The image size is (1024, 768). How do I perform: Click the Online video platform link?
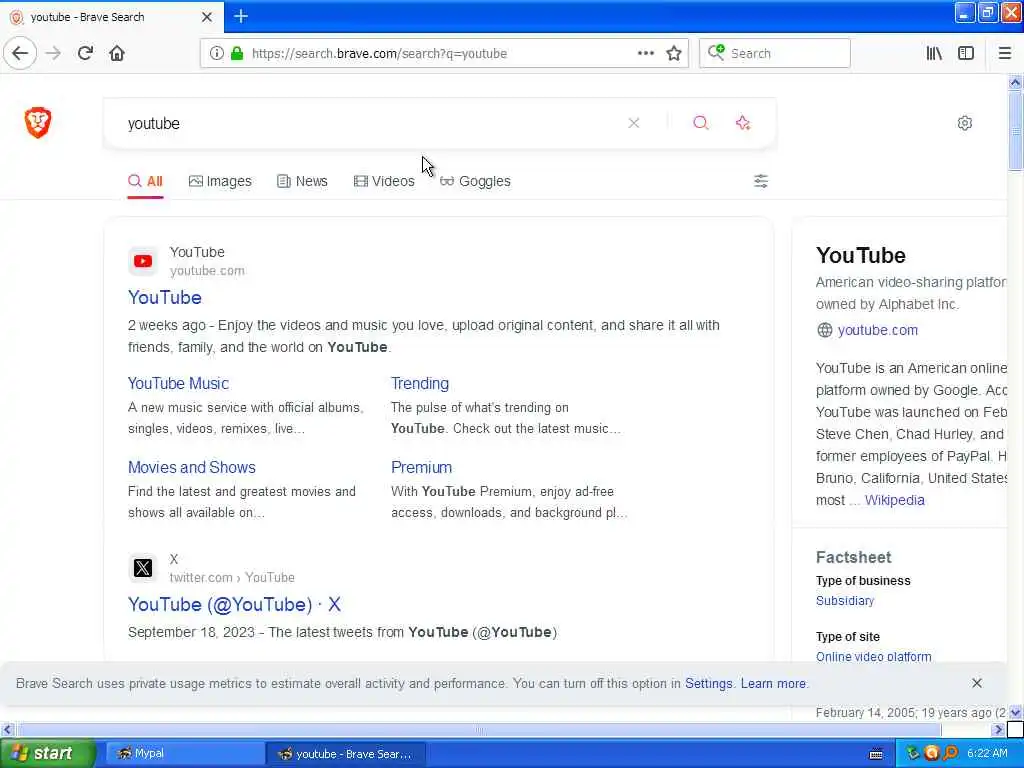[874, 656]
